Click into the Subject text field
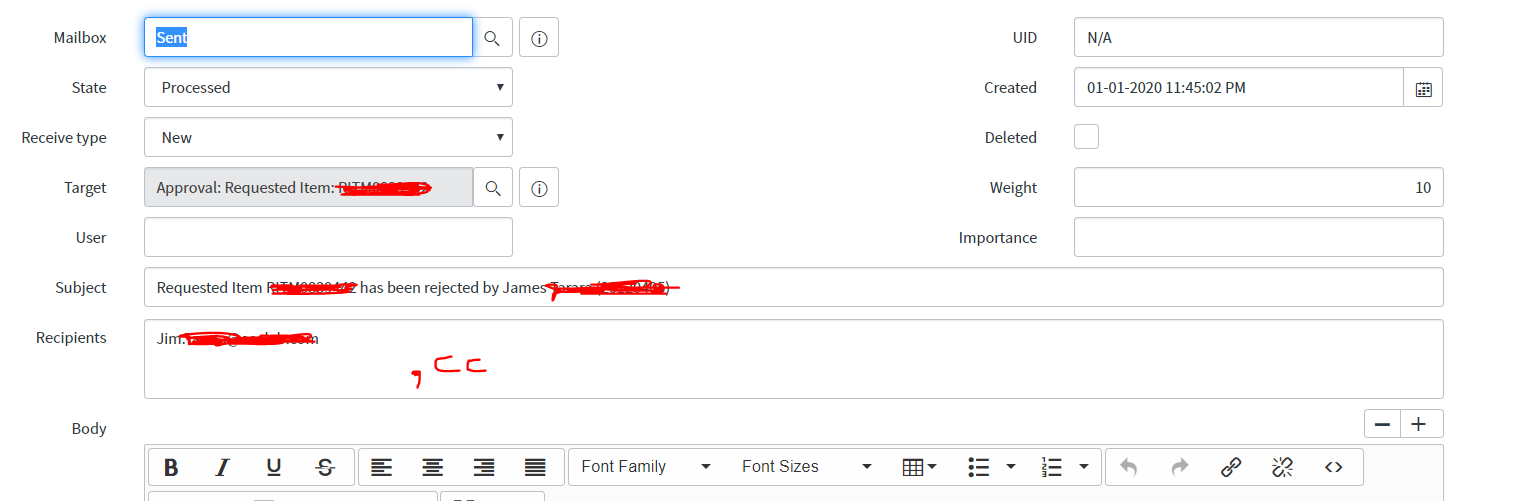The height and width of the screenshot is (501, 1531). [x=793, y=288]
